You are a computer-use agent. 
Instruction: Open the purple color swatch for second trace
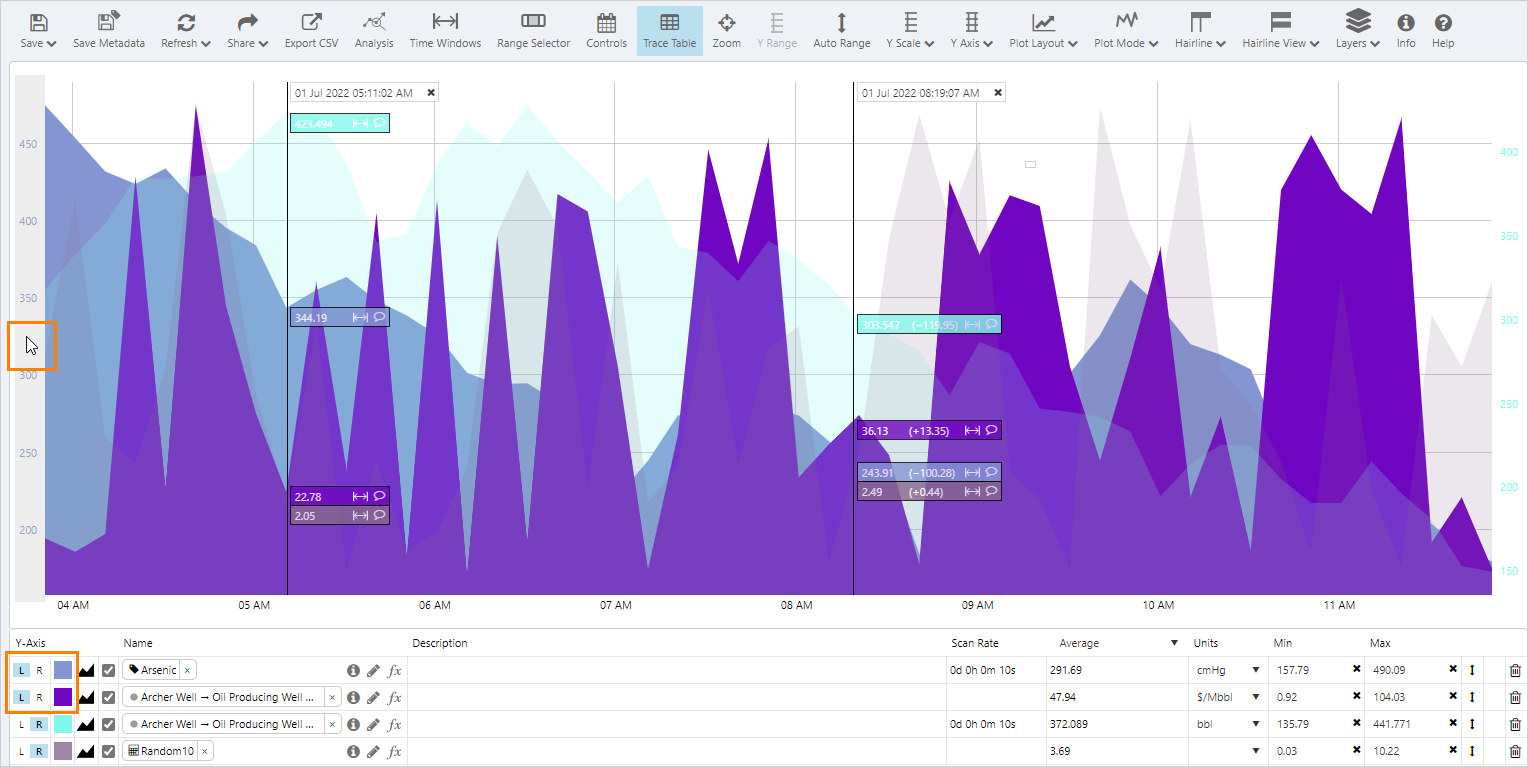pyautogui.click(x=63, y=697)
